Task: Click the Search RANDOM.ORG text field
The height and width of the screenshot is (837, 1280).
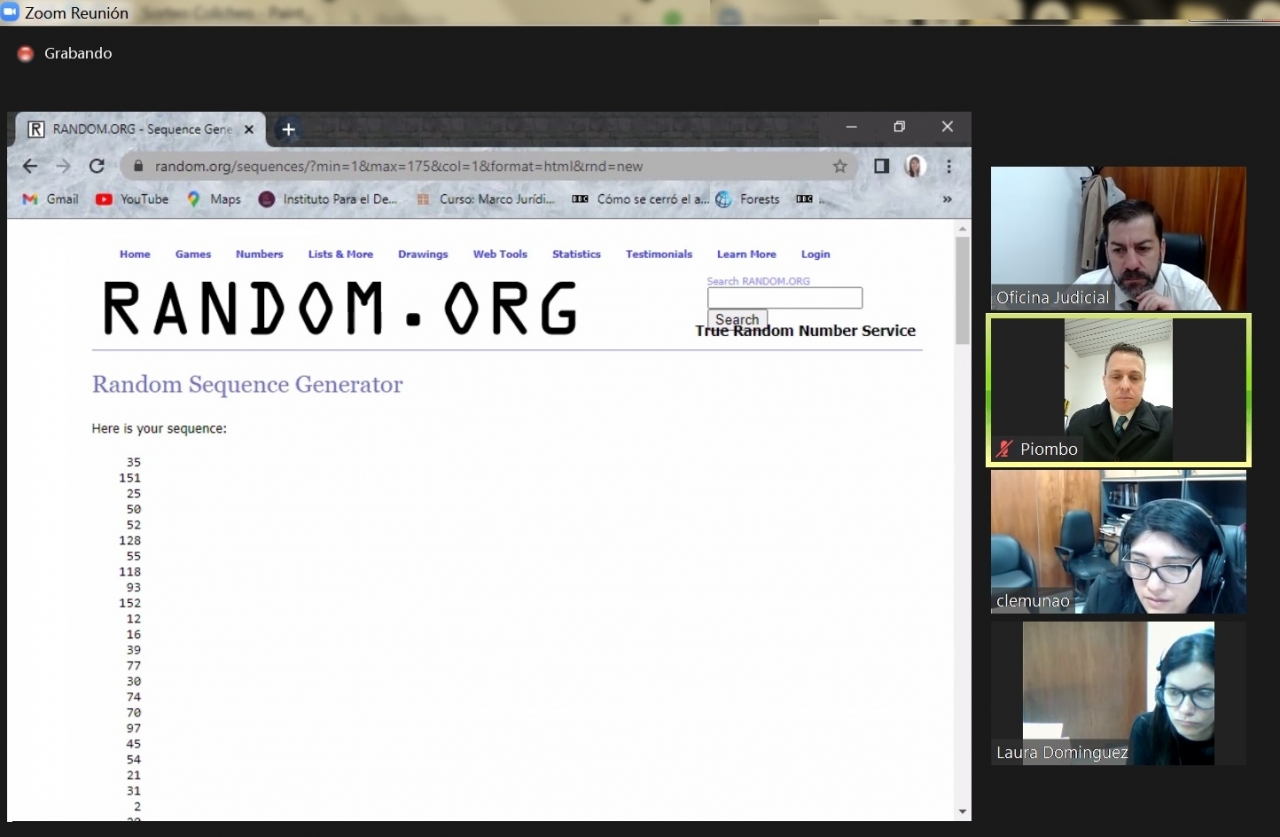Action: [x=784, y=298]
